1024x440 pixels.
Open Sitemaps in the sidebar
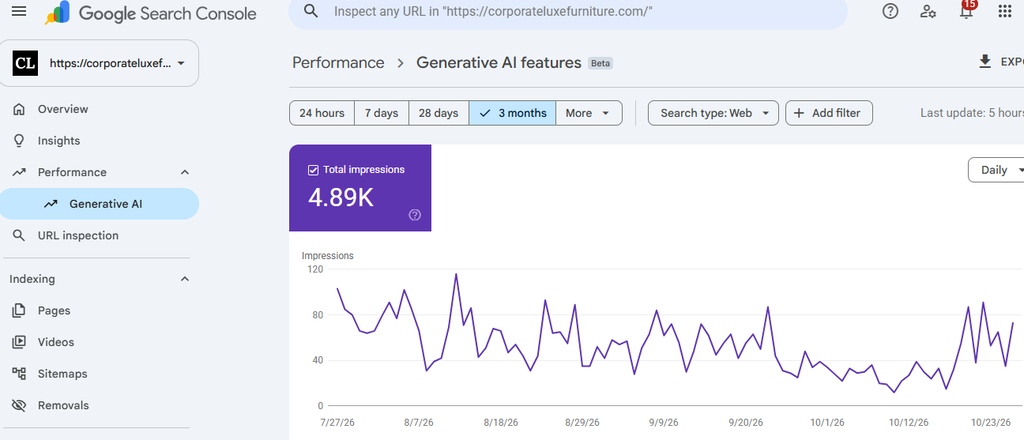[x=99, y=374]
